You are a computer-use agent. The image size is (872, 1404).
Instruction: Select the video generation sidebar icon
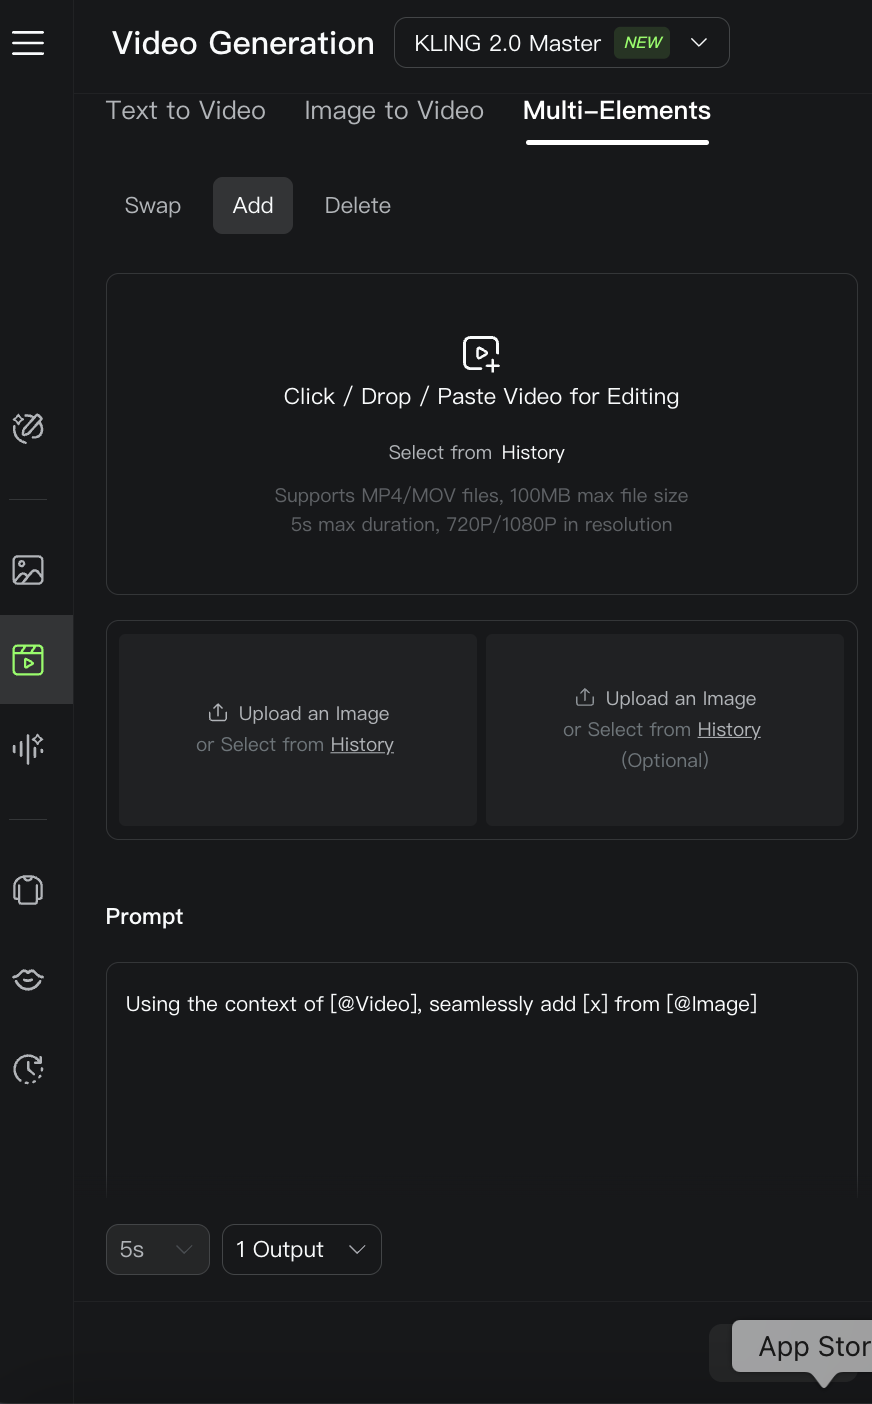[28, 660]
